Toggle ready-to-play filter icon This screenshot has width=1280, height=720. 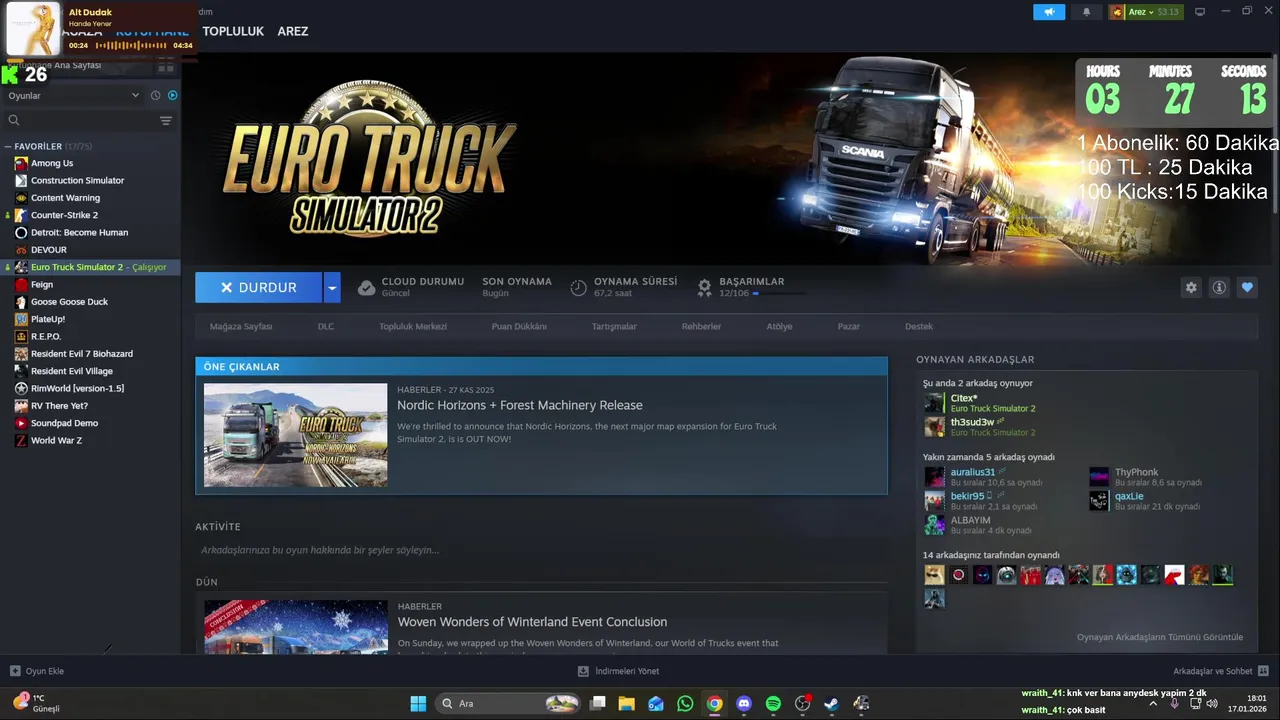click(x=172, y=95)
